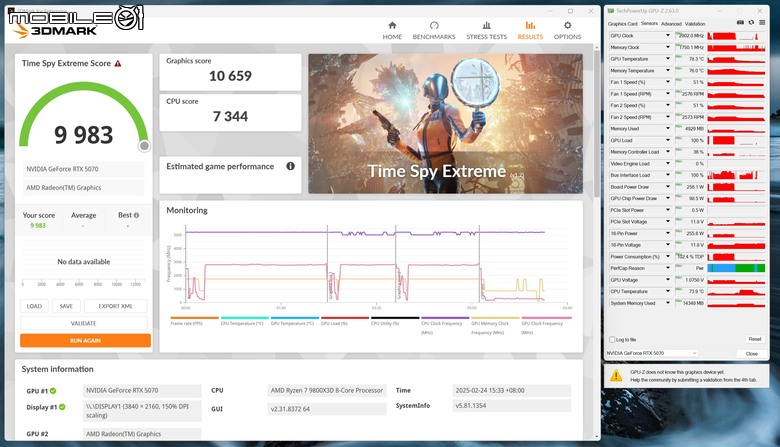Click the 3DMark window vertical scrollbar
Screen dimensions: 780x447
(x=597, y=122)
